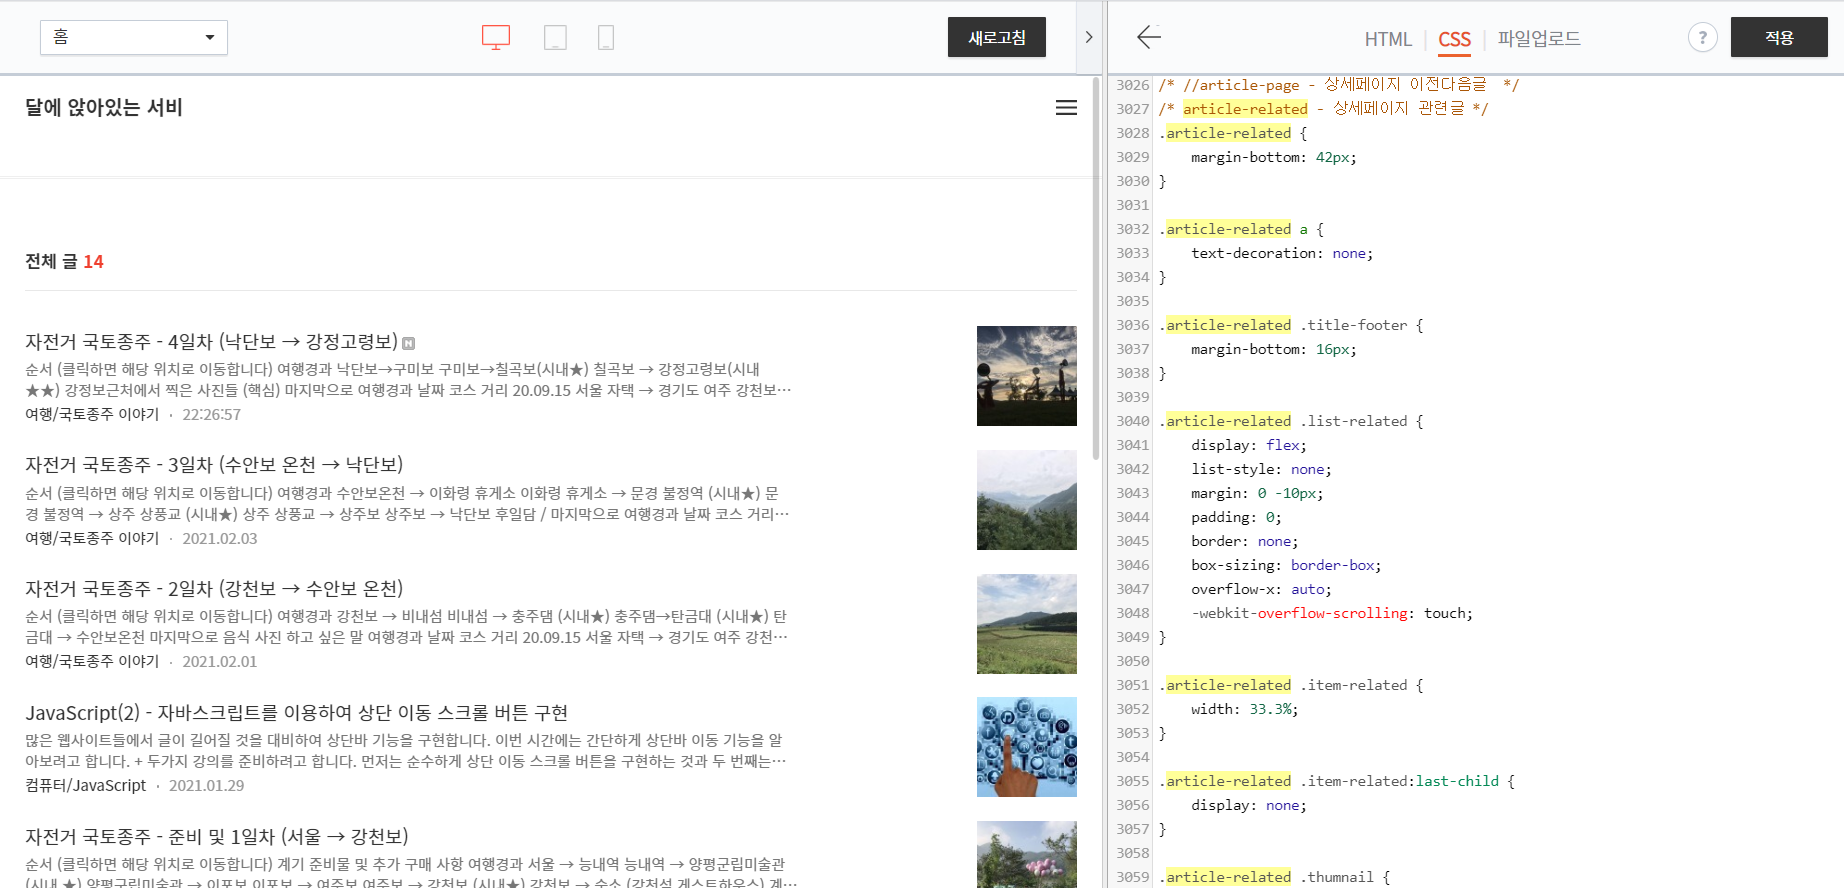1844x888 pixels.
Task: Open the hamburger menu in blog preview
Action: pos(1066,108)
